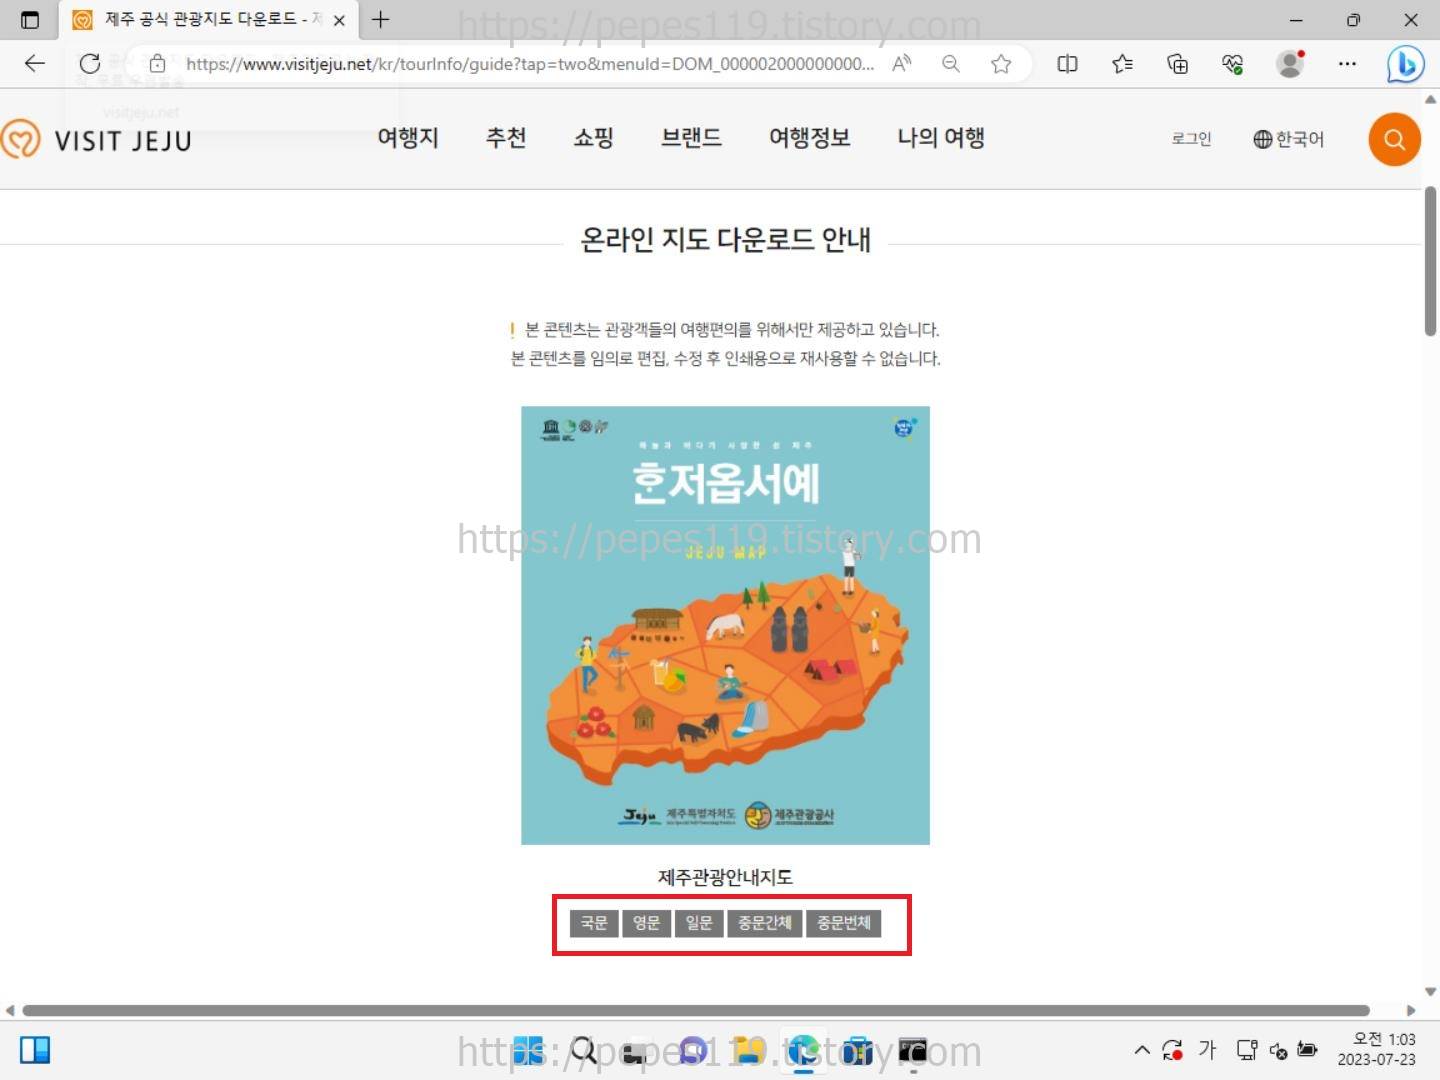1440x1080 pixels.
Task: Open the Bing Chat sidebar icon
Action: (1405, 65)
